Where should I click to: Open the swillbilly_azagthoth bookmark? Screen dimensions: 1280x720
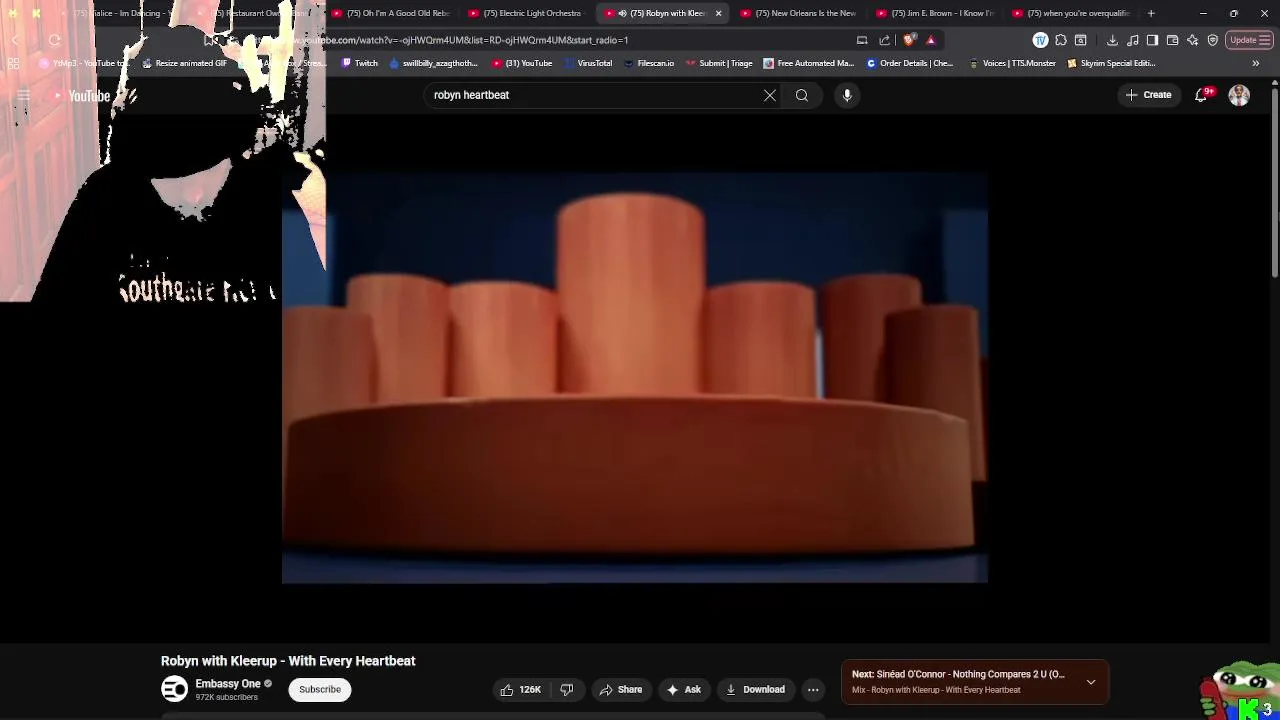click(x=433, y=63)
